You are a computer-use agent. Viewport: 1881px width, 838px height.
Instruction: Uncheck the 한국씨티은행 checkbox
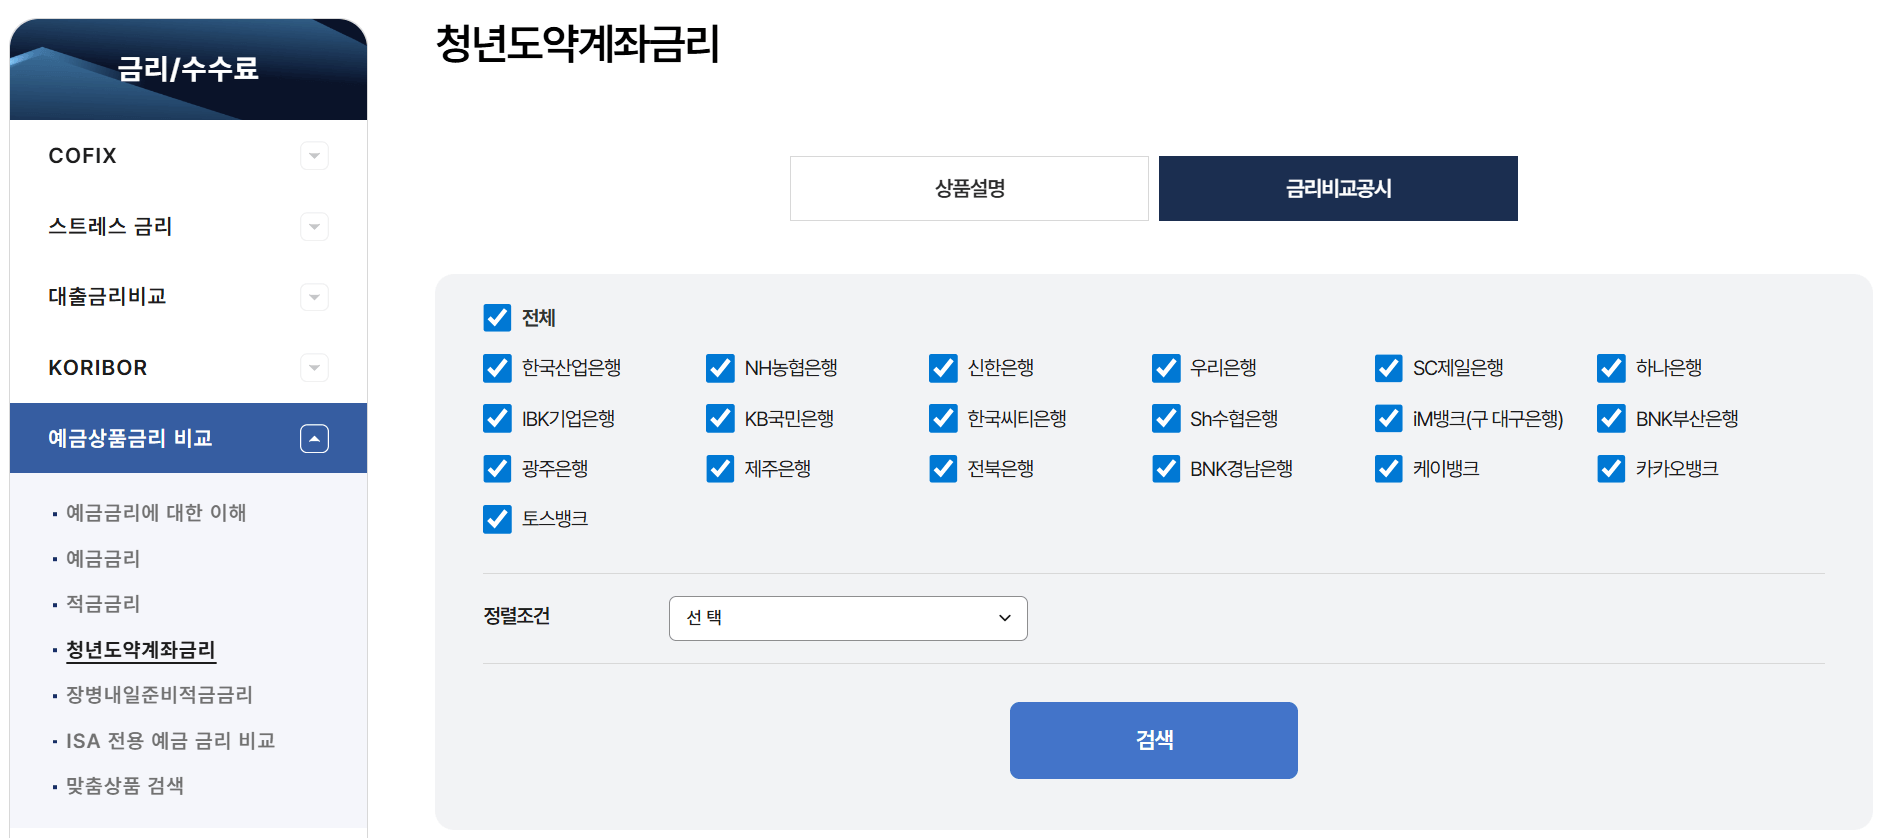[943, 418]
